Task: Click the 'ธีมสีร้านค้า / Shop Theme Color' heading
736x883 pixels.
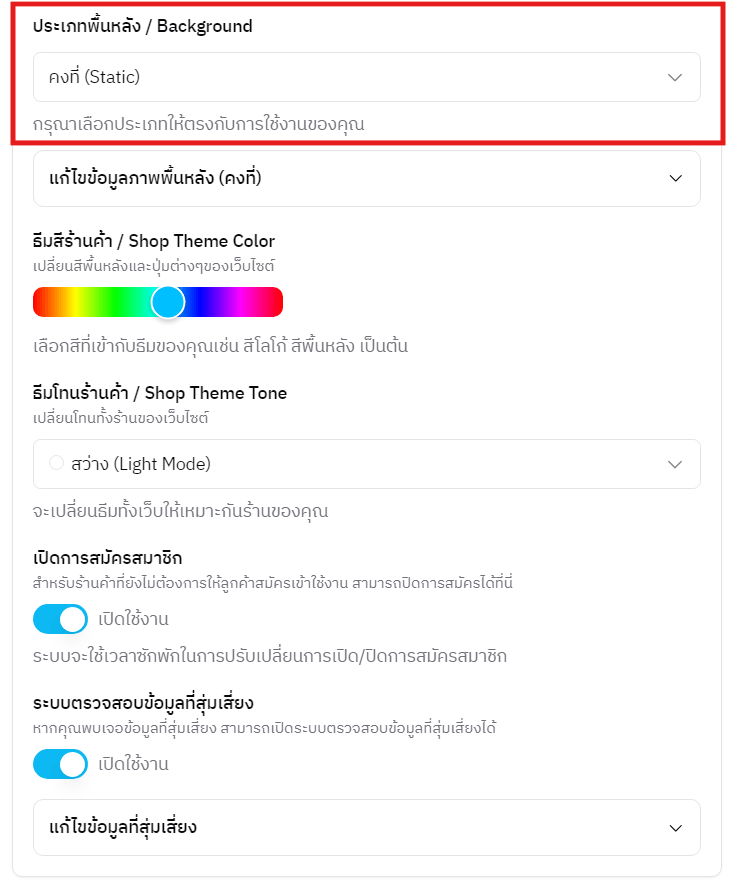Action: point(154,241)
